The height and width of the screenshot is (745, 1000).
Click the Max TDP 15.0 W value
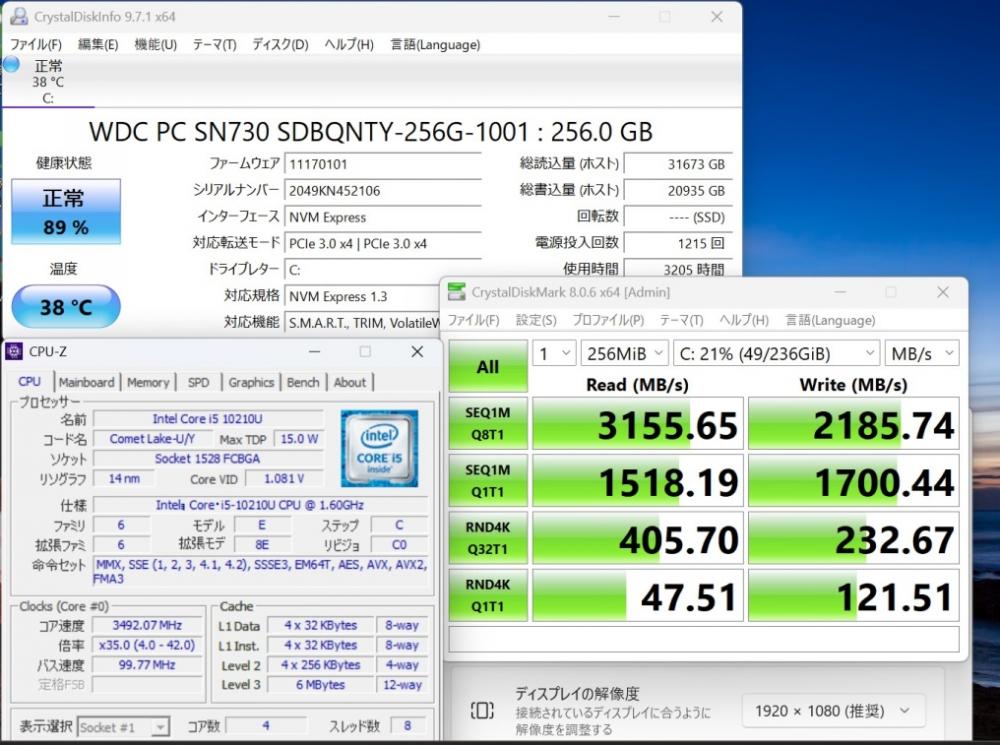(x=299, y=439)
